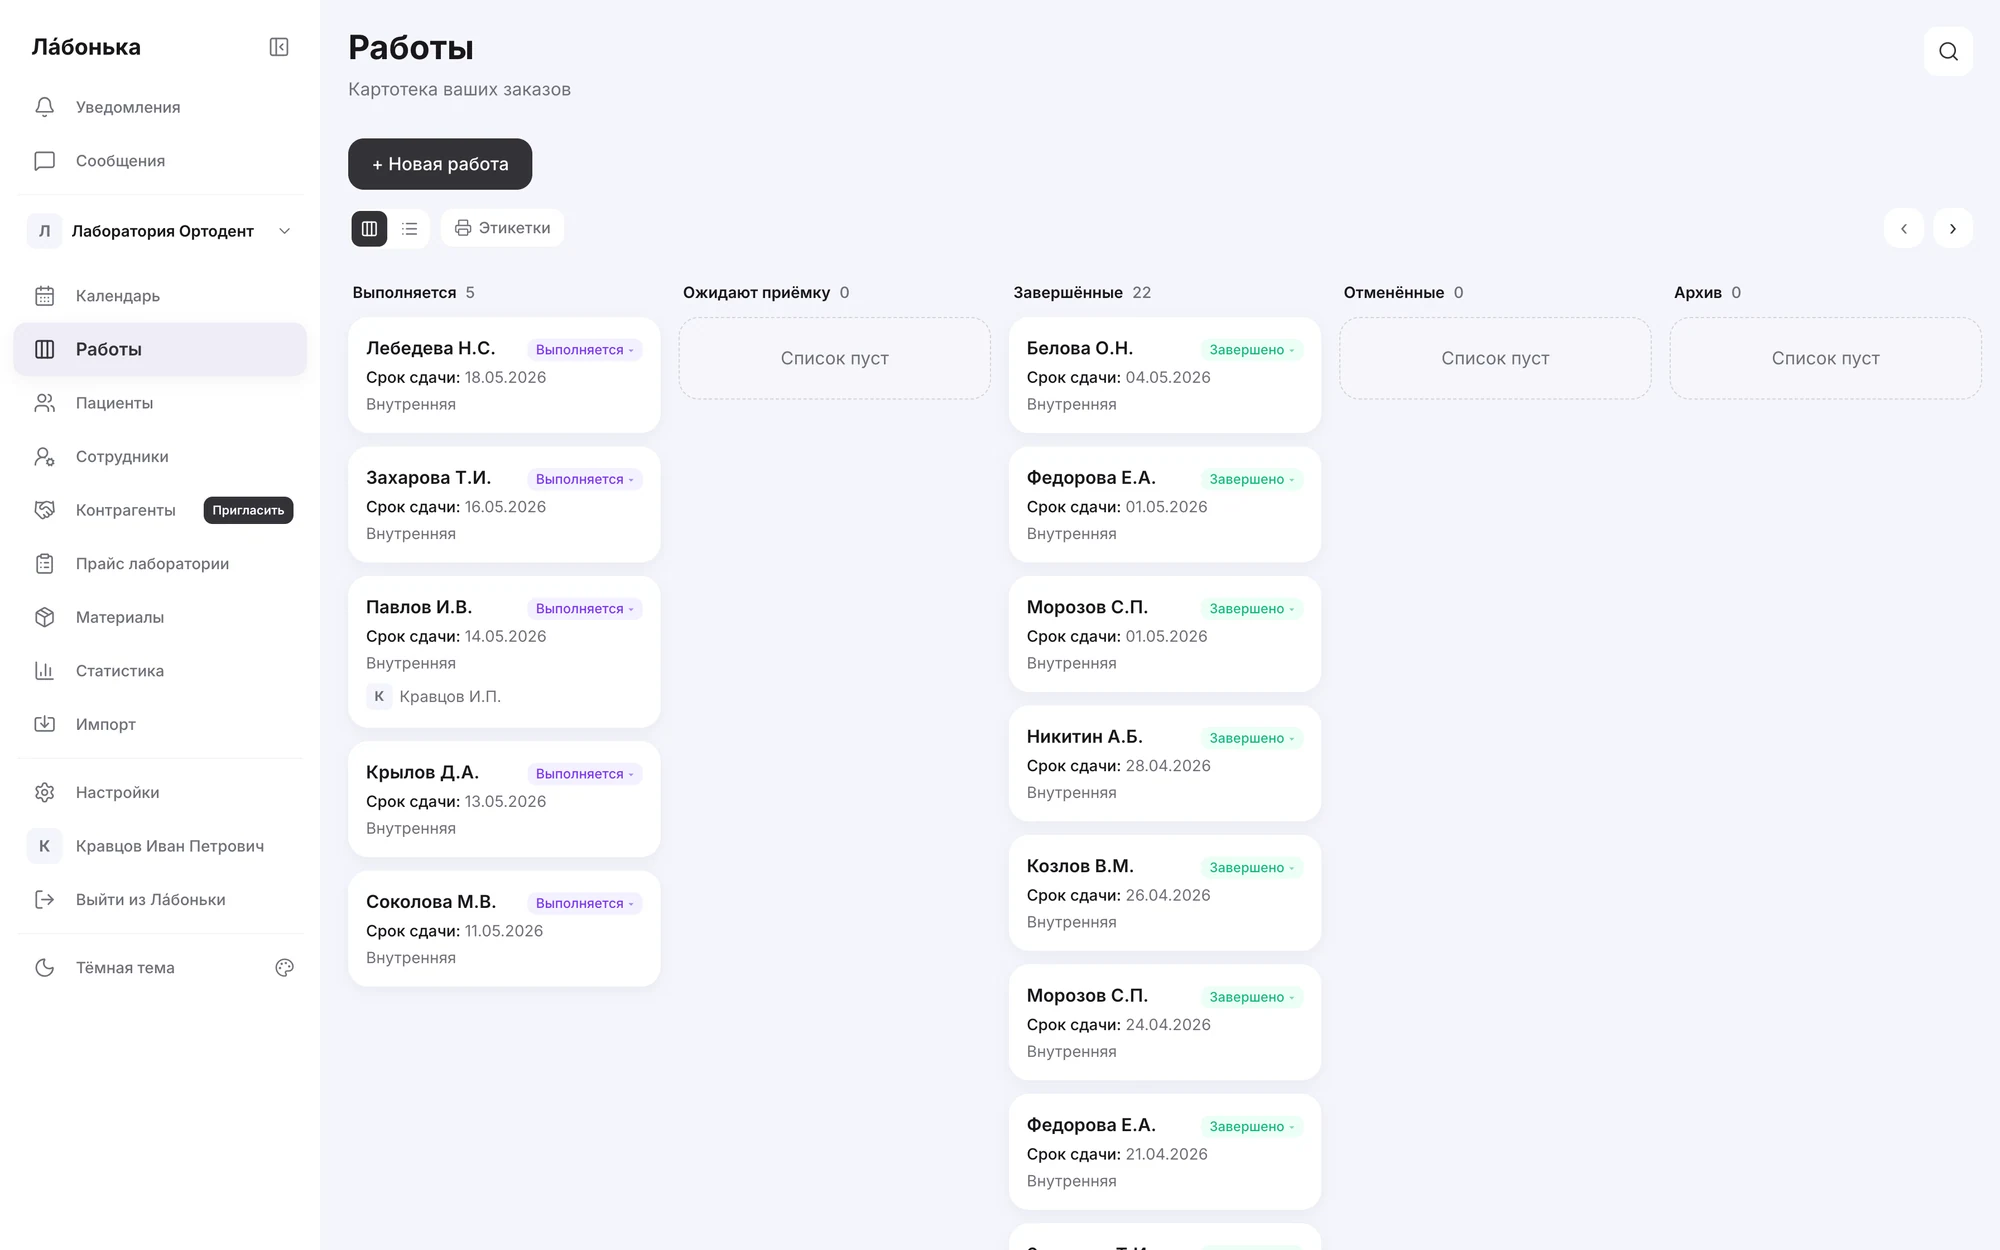Open the Павлов И.В. work card
The height and width of the screenshot is (1250, 2000).
click(504, 651)
